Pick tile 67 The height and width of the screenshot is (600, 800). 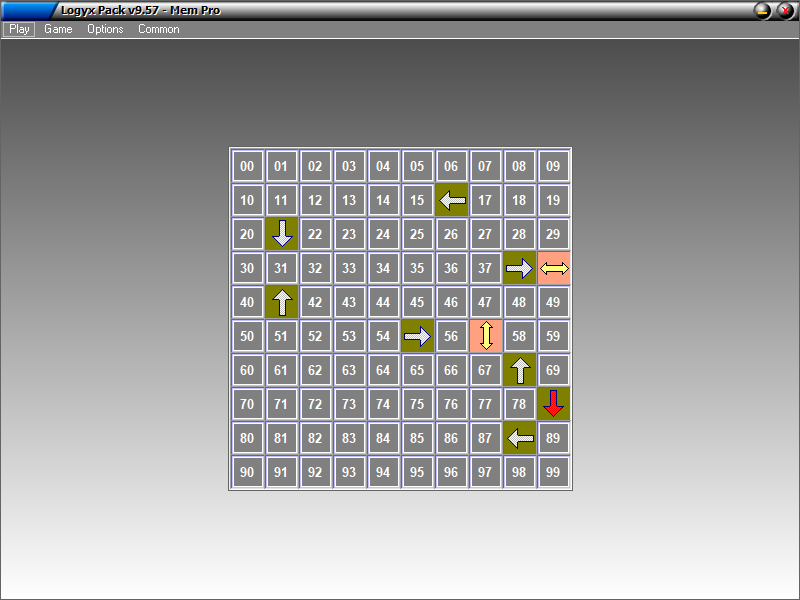[486, 370]
